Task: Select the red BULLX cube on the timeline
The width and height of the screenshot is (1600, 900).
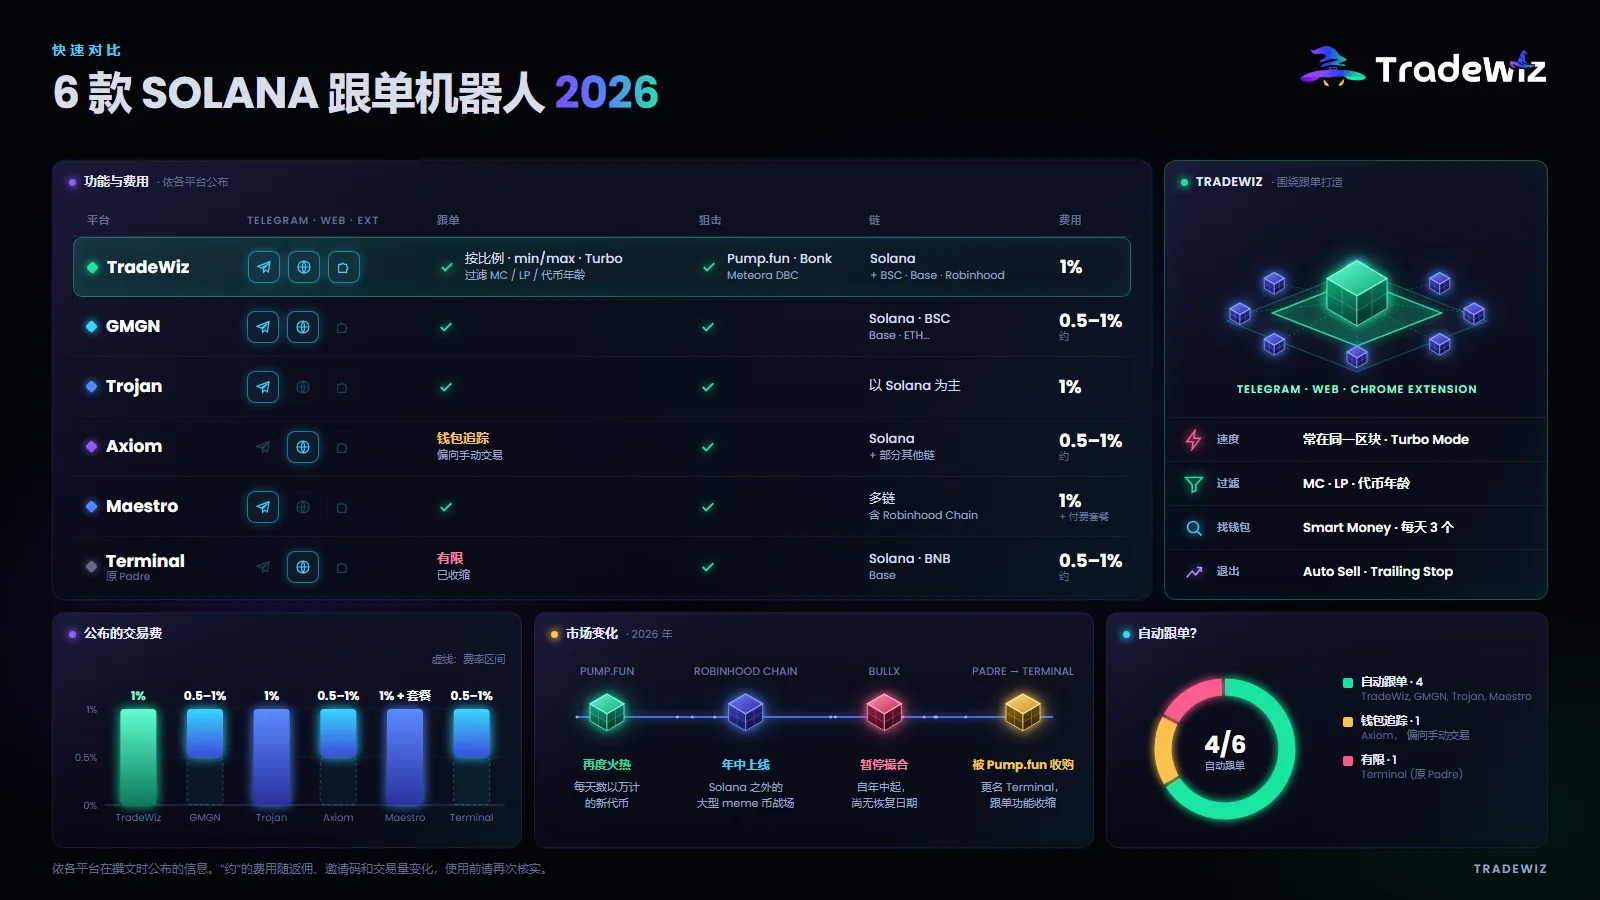Action: coord(884,712)
